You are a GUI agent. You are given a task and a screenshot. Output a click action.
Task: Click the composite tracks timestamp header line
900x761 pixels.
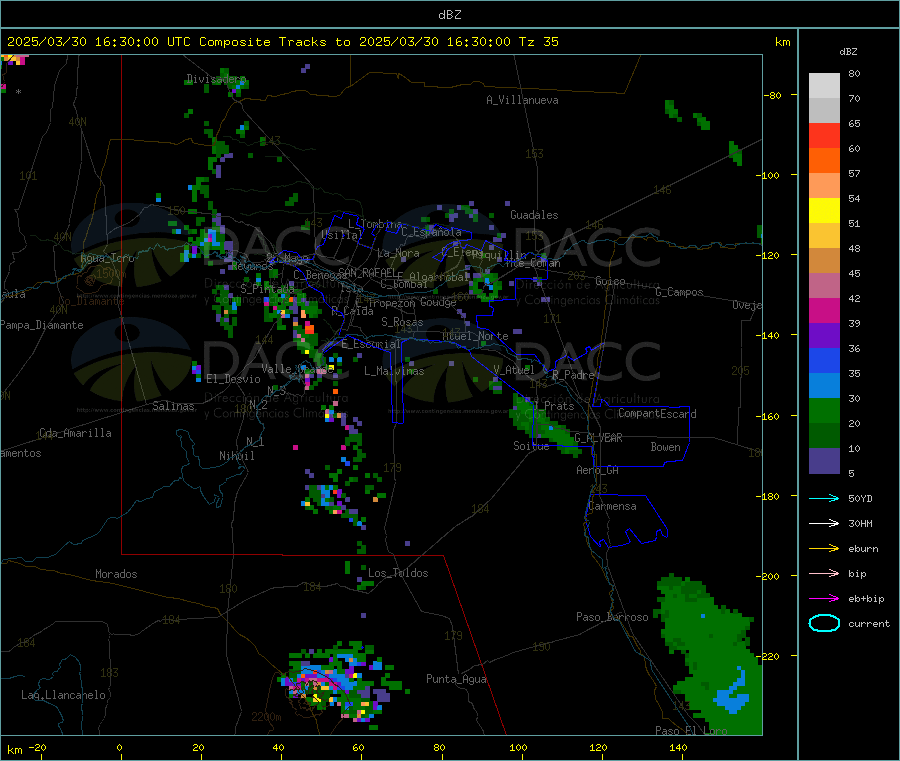click(282, 42)
